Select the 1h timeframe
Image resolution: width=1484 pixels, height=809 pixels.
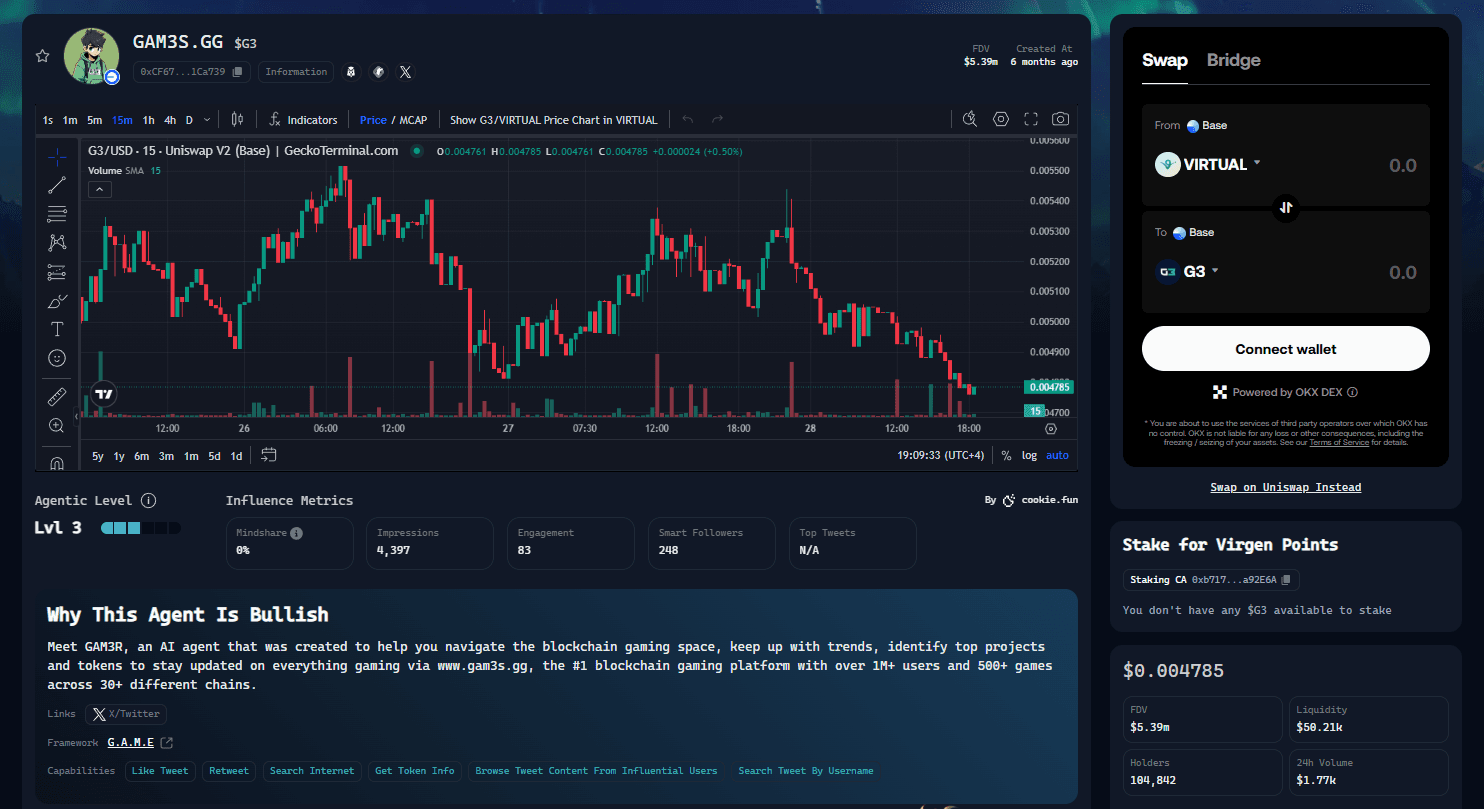click(148, 120)
